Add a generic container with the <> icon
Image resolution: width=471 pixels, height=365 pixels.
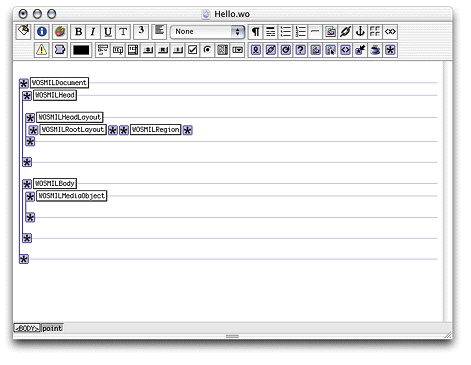tap(345, 50)
